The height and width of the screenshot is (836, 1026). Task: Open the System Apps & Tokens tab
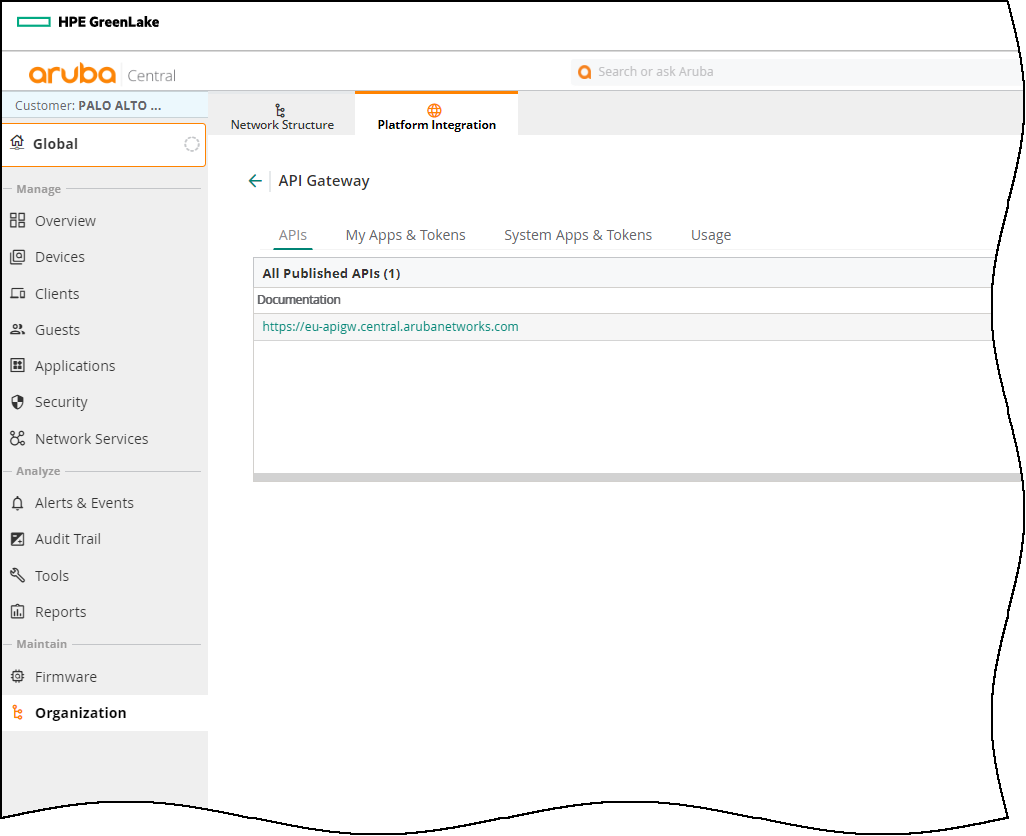point(577,235)
